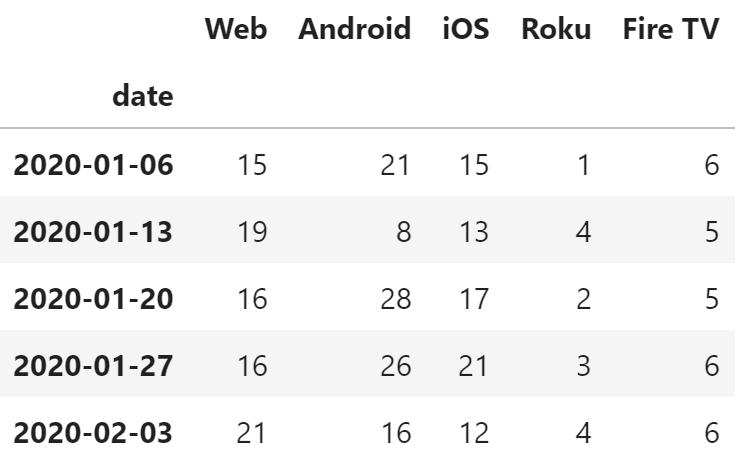Select Android value 8 for 2020-01-13
This screenshot has width=747, height=472.
(x=404, y=232)
